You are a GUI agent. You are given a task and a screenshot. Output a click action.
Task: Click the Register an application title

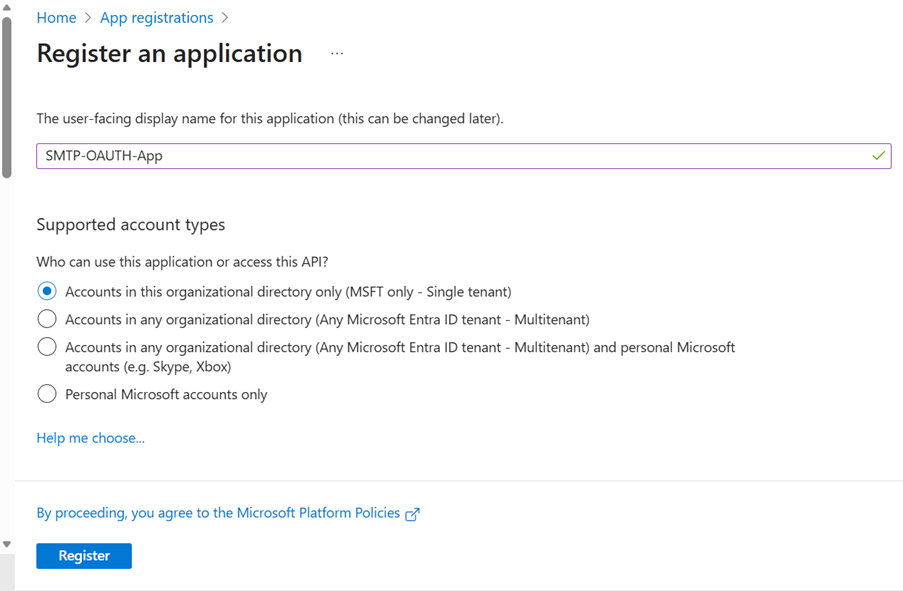169,54
